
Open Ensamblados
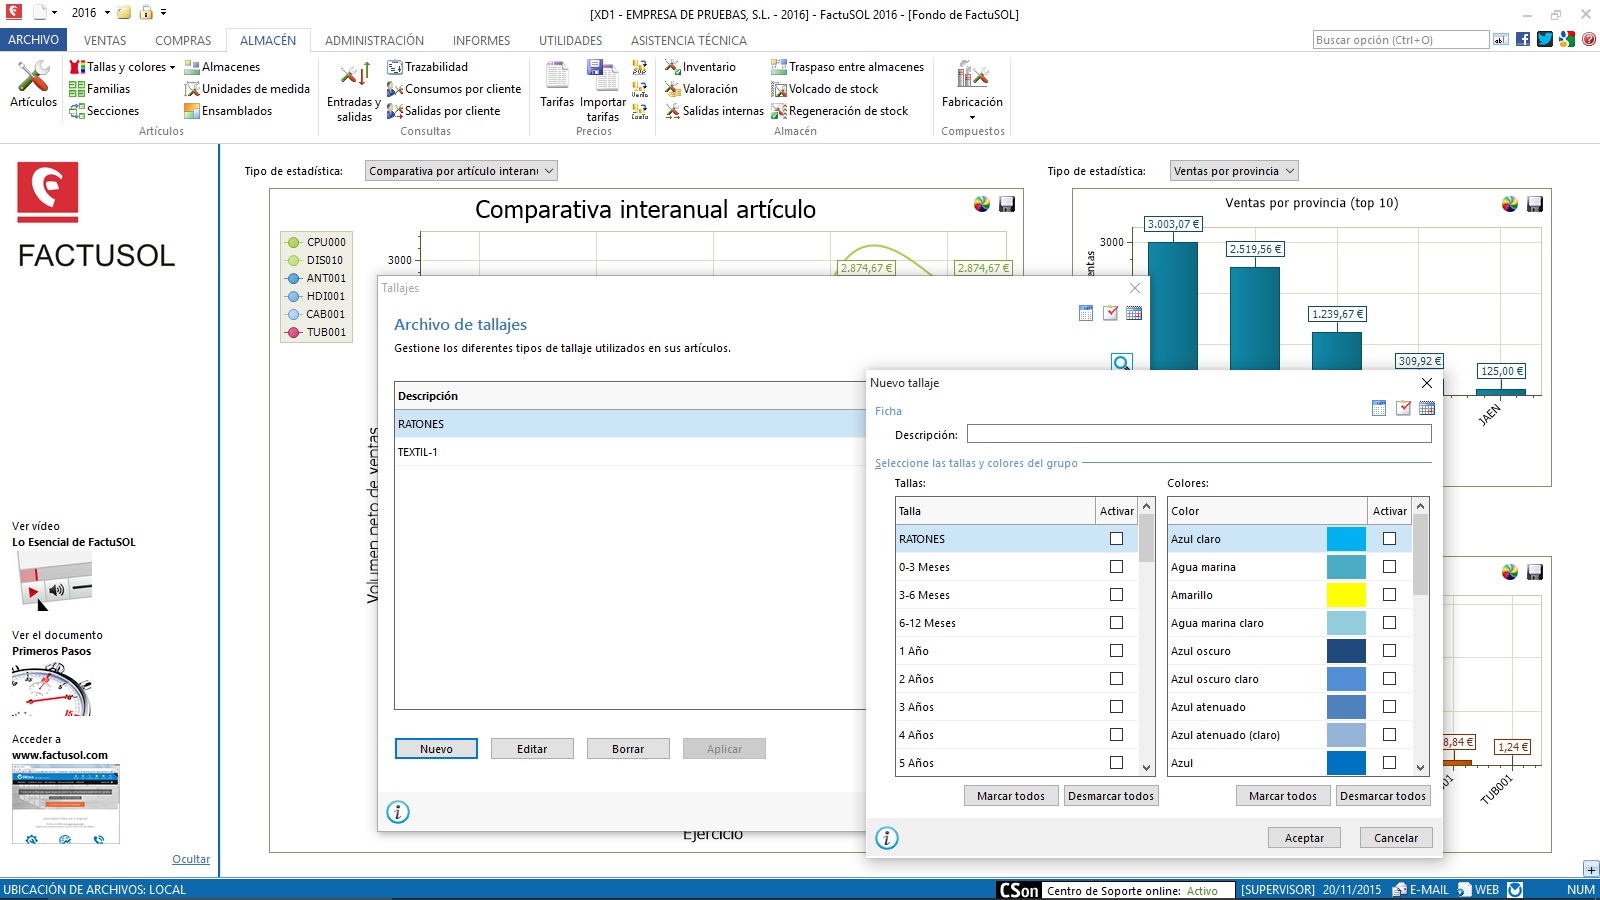(228, 111)
